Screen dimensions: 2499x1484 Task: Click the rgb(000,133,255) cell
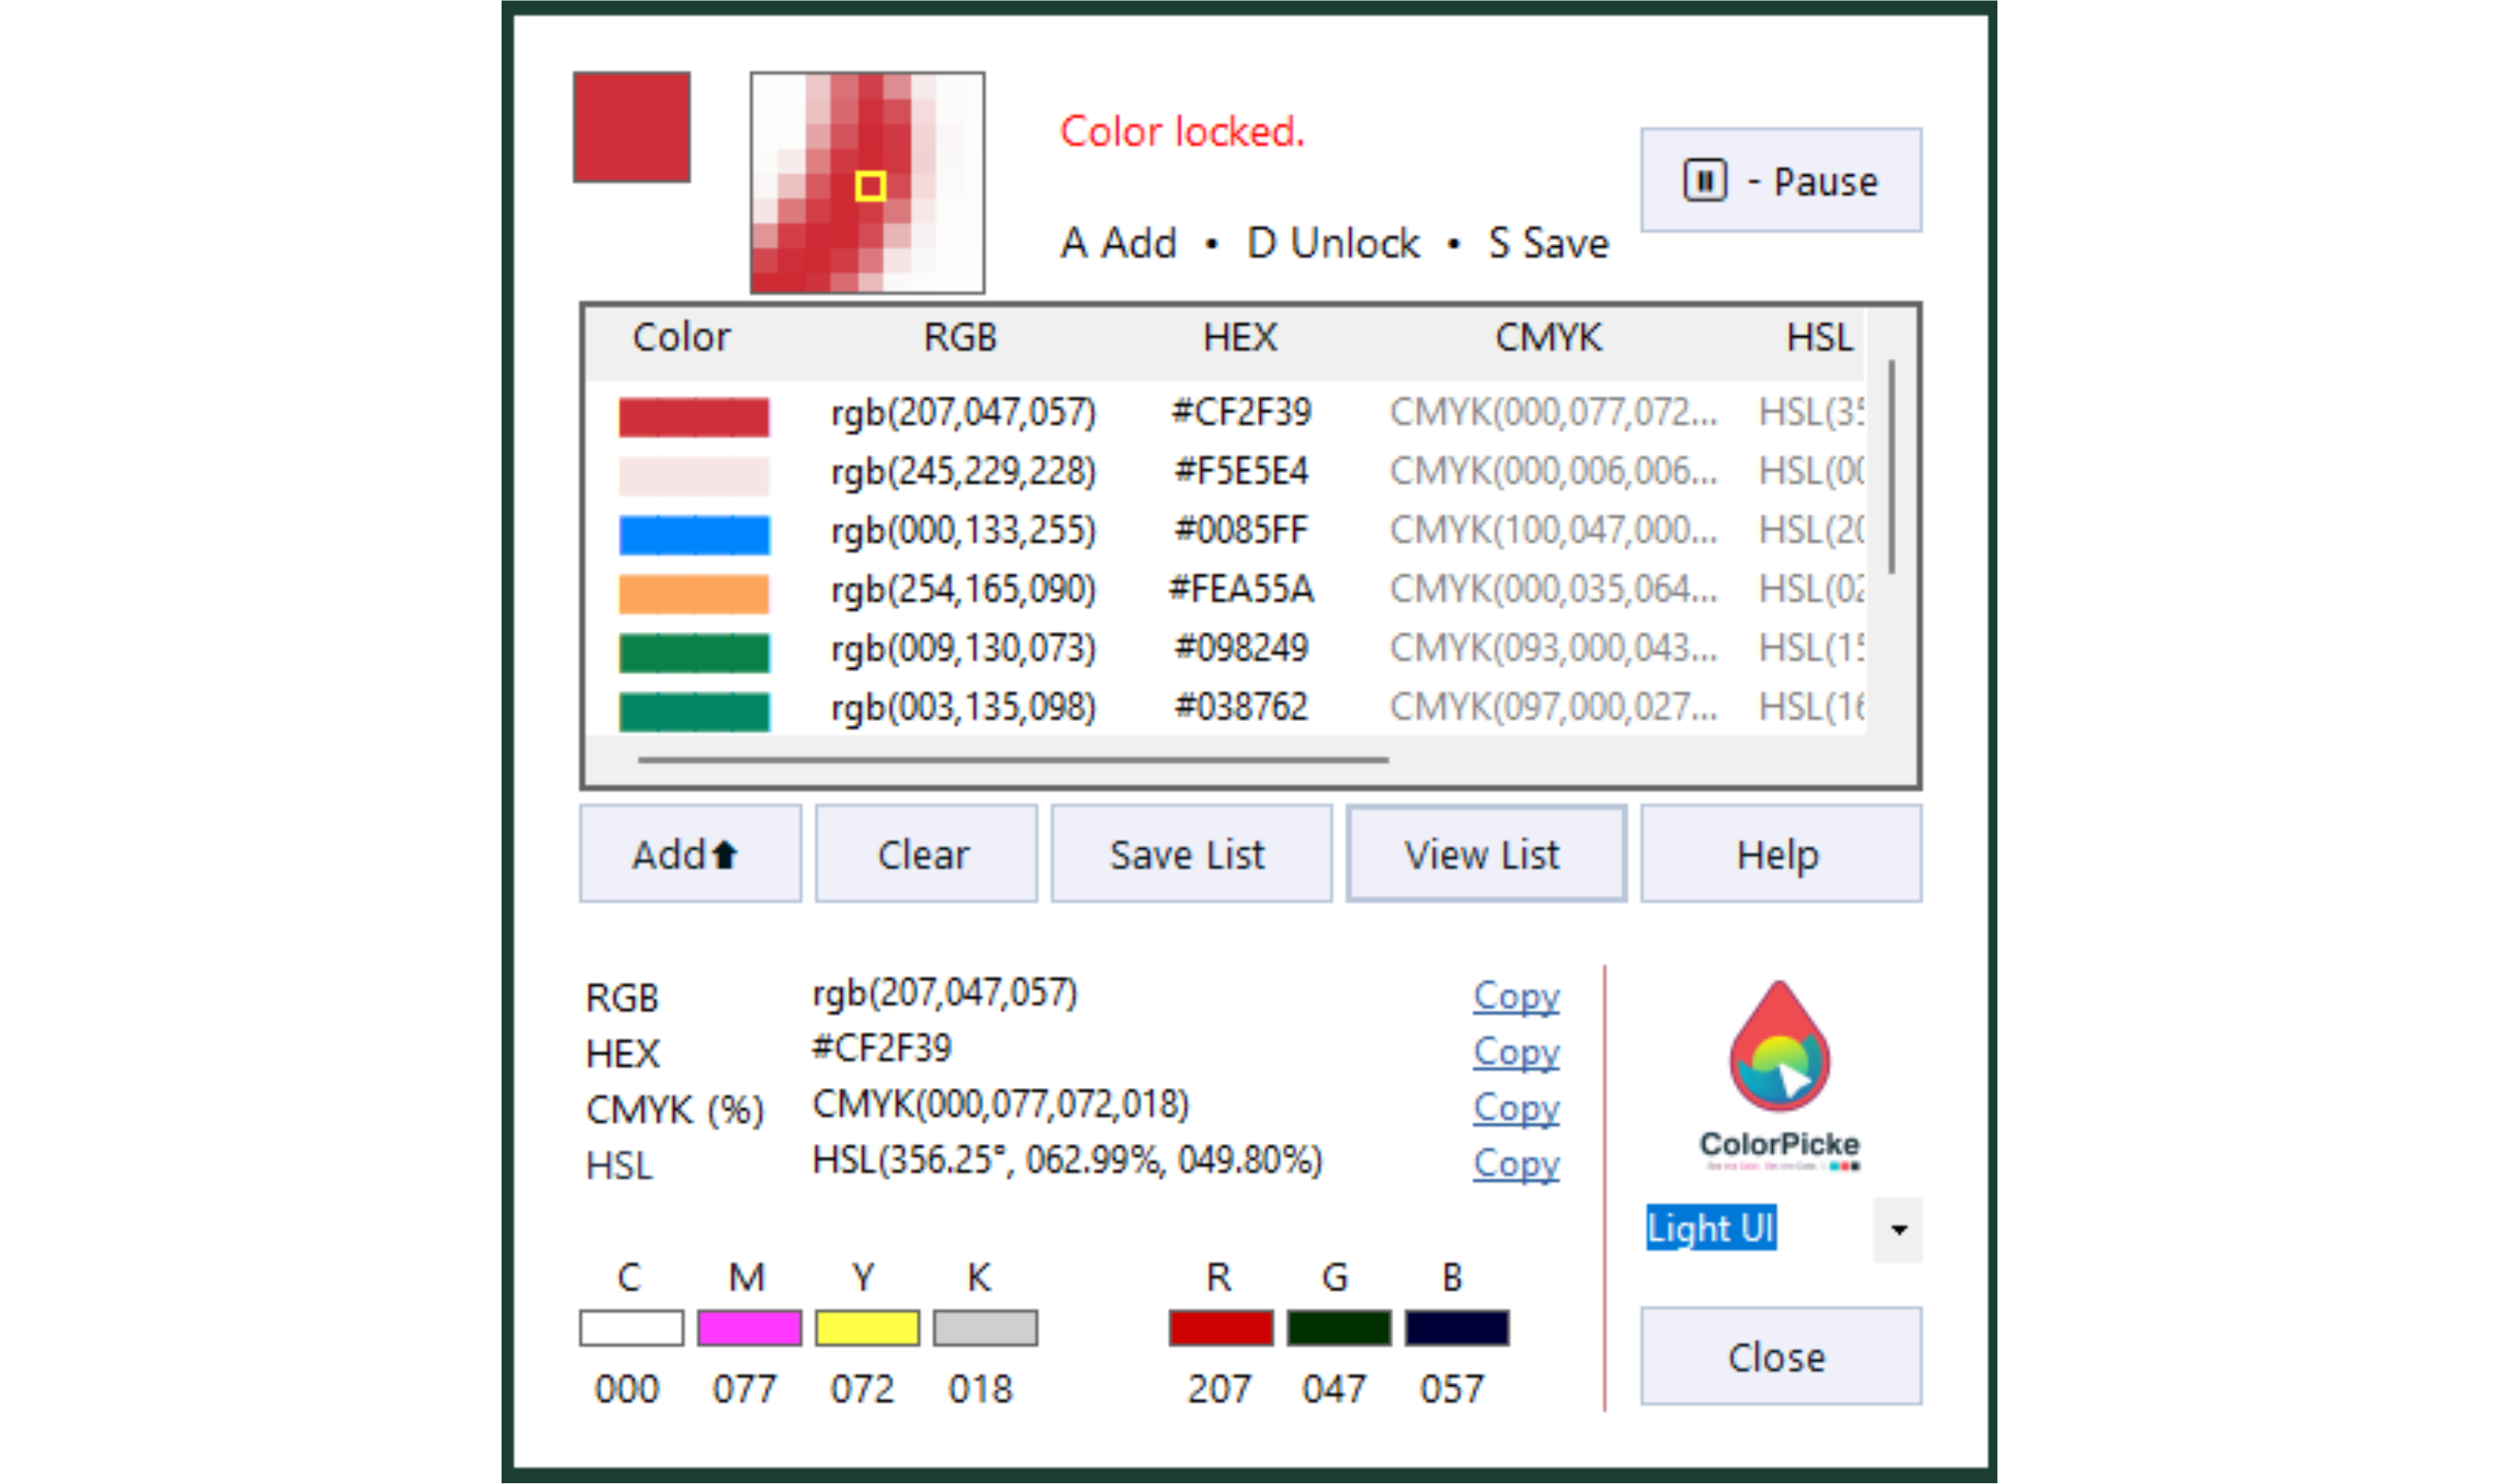click(963, 531)
